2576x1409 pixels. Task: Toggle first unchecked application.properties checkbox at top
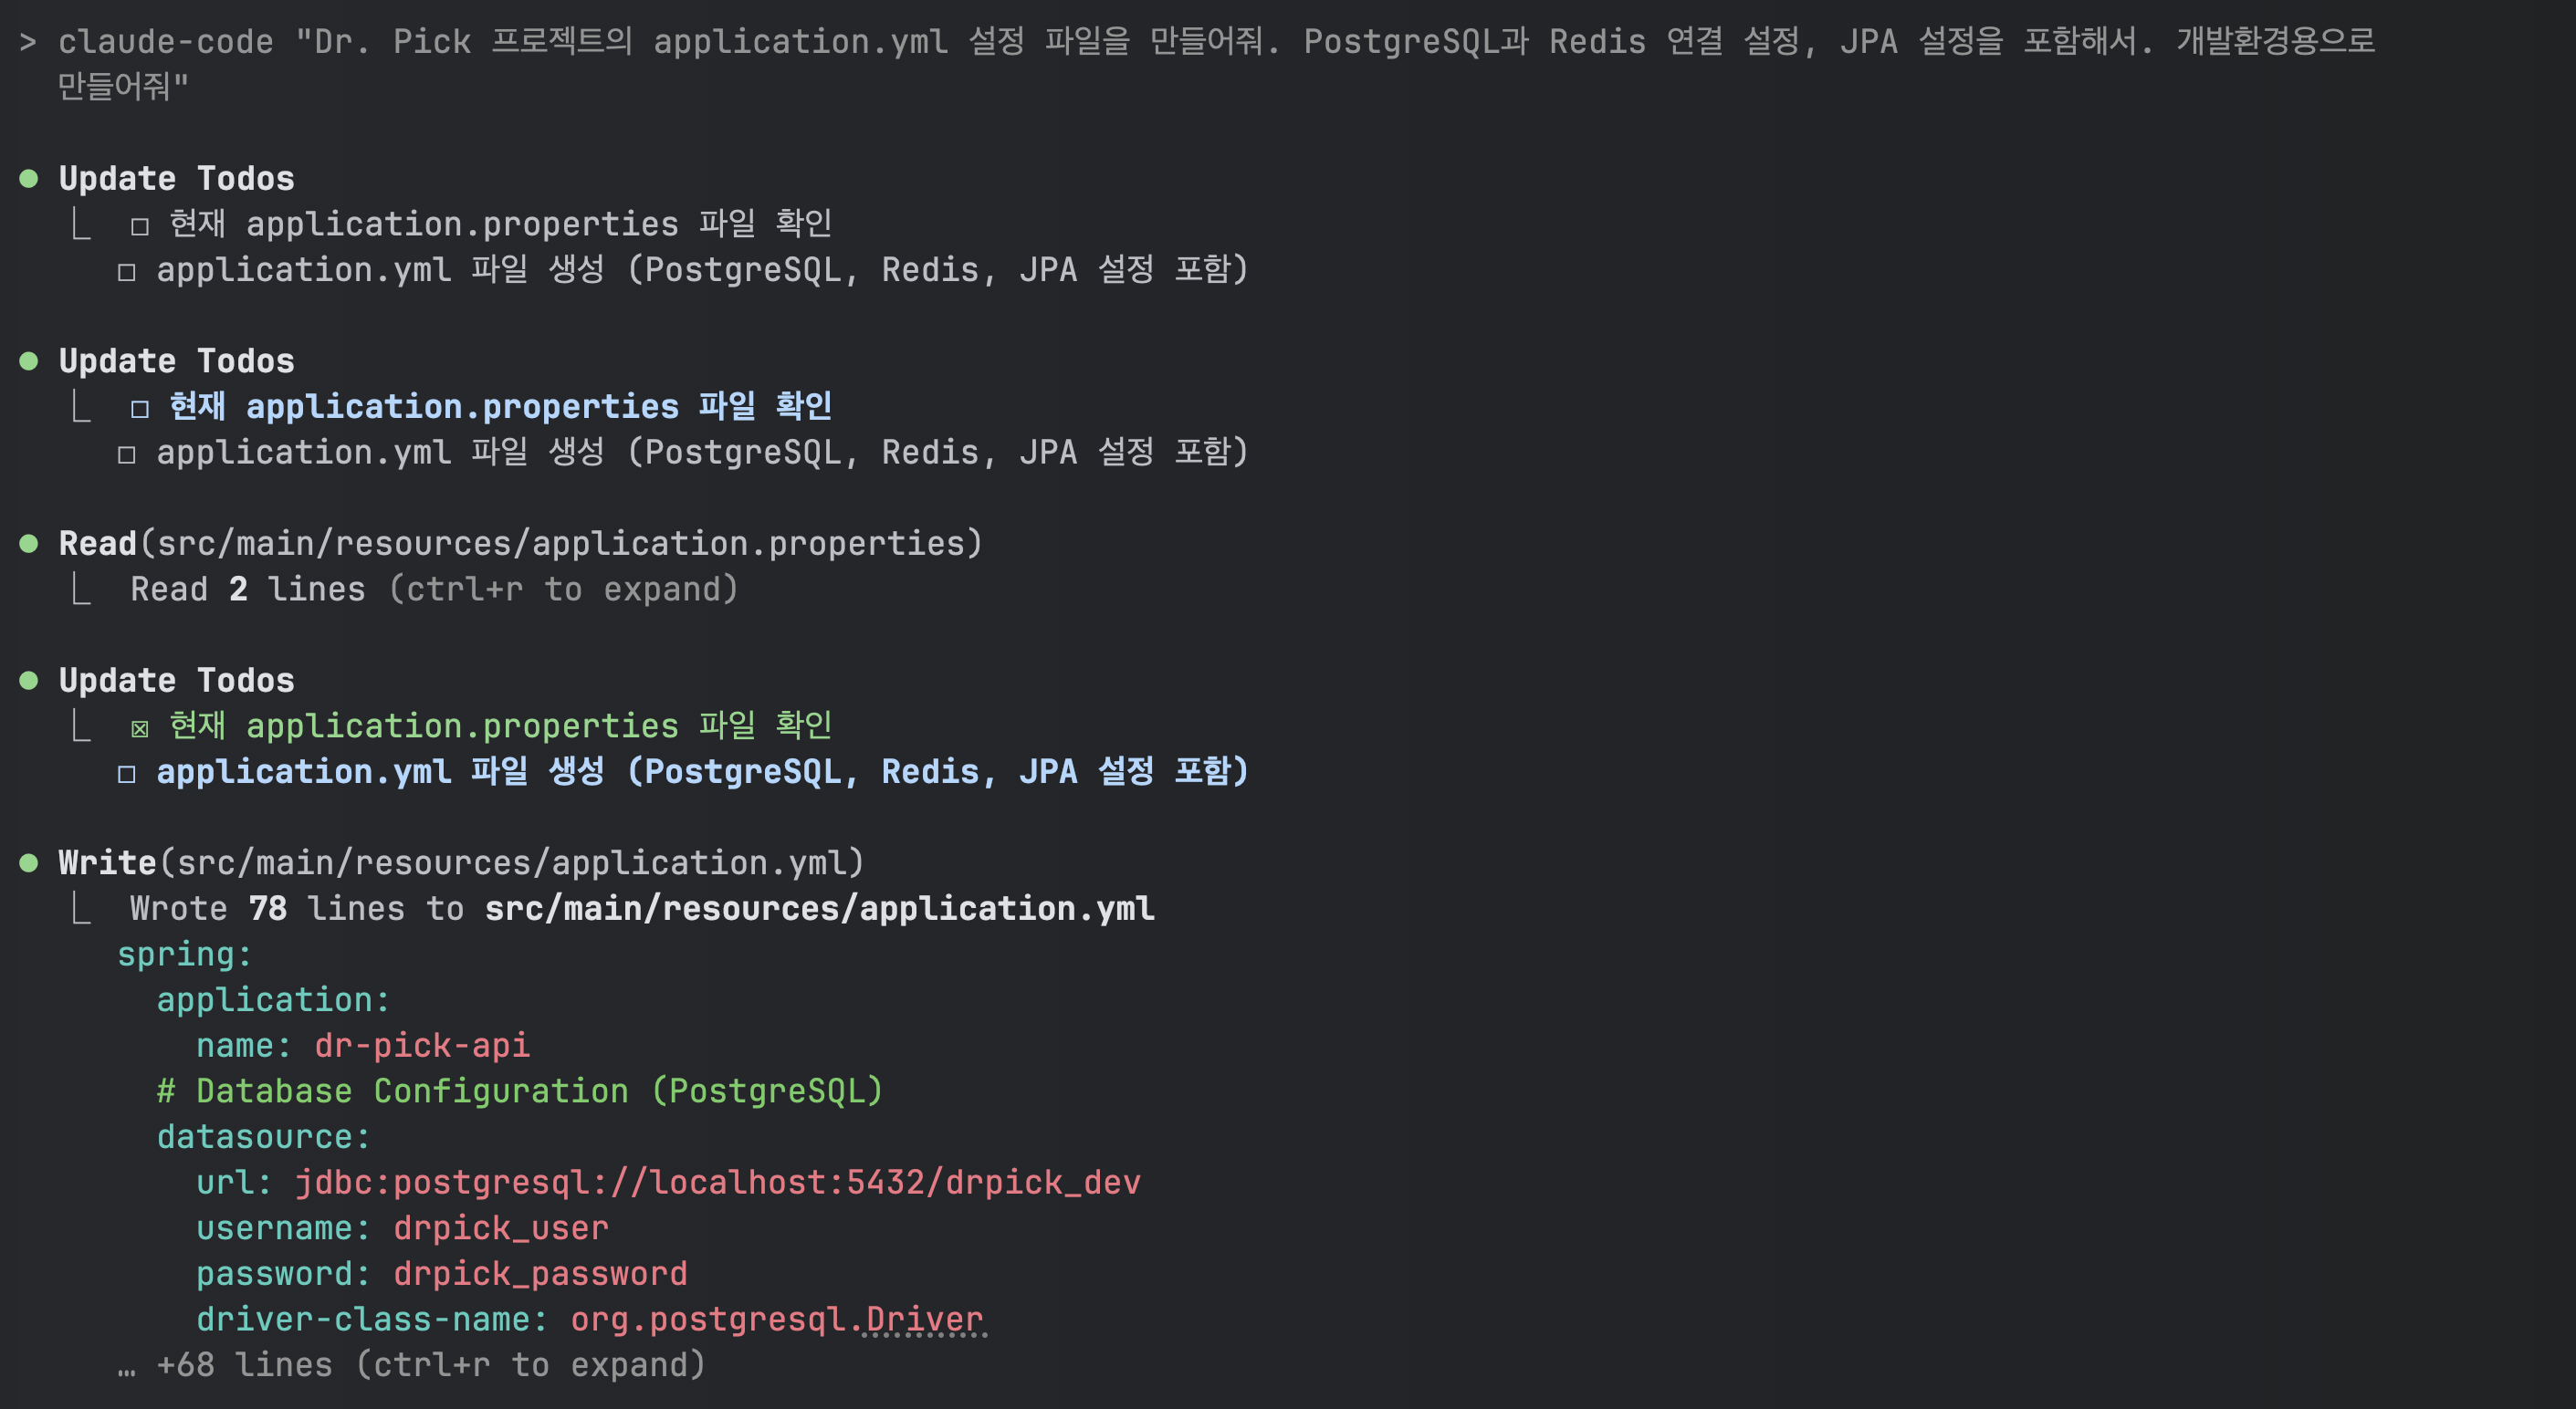(x=140, y=226)
